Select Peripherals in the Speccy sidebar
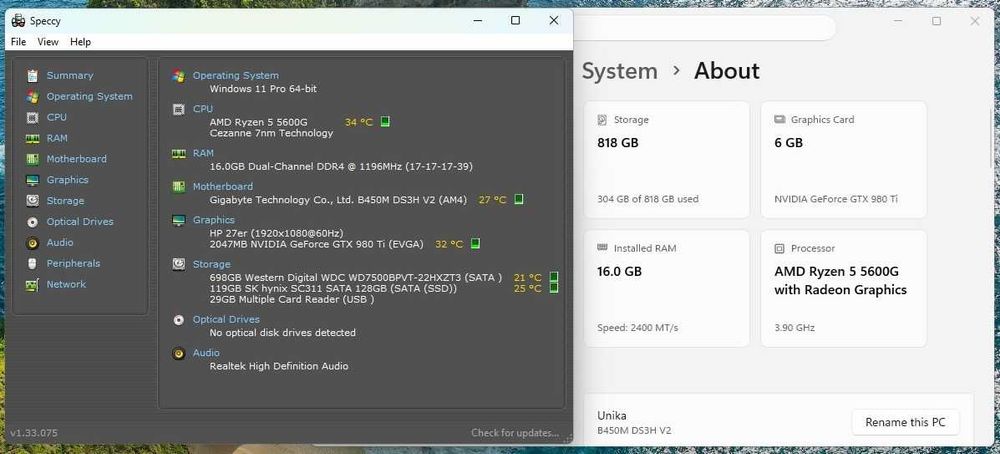The height and width of the screenshot is (454, 1000). [x=73, y=263]
